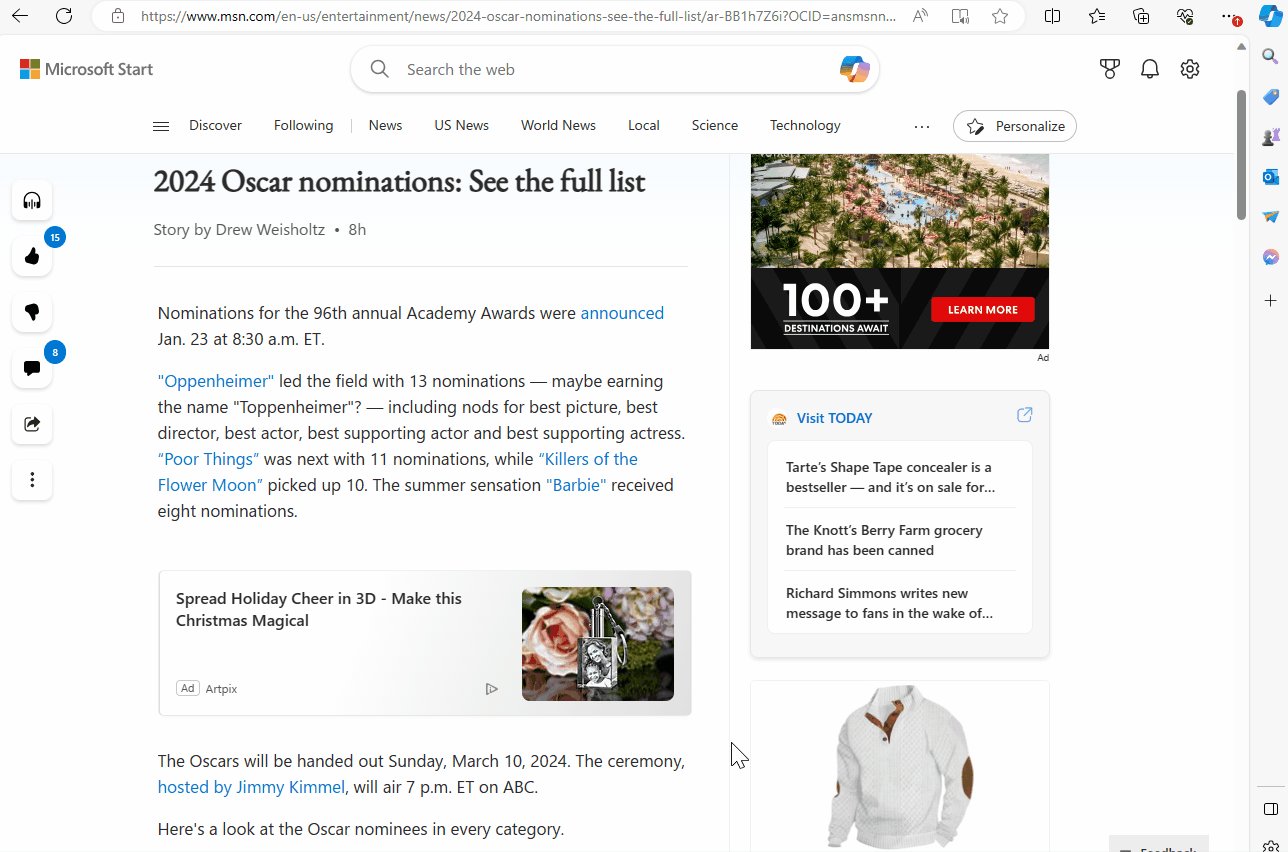Select the Discover tab

coord(215,126)
